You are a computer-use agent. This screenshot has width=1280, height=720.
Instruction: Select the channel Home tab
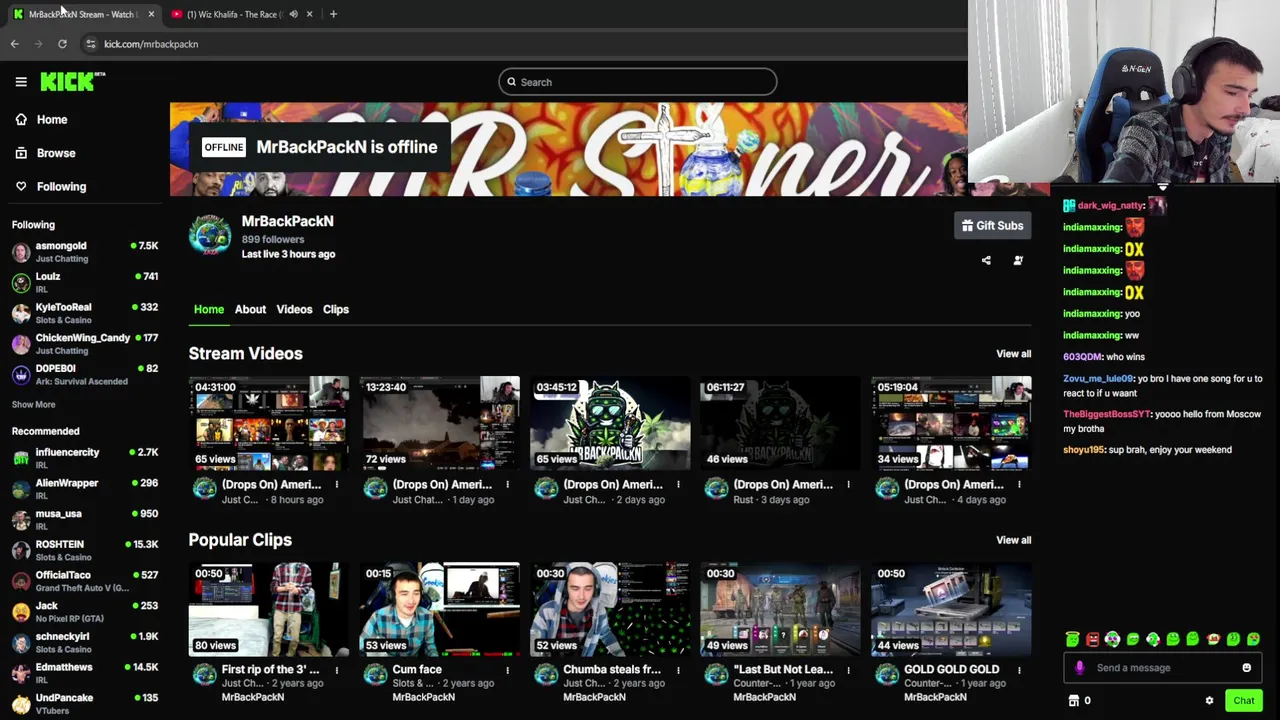pos(209,309)
